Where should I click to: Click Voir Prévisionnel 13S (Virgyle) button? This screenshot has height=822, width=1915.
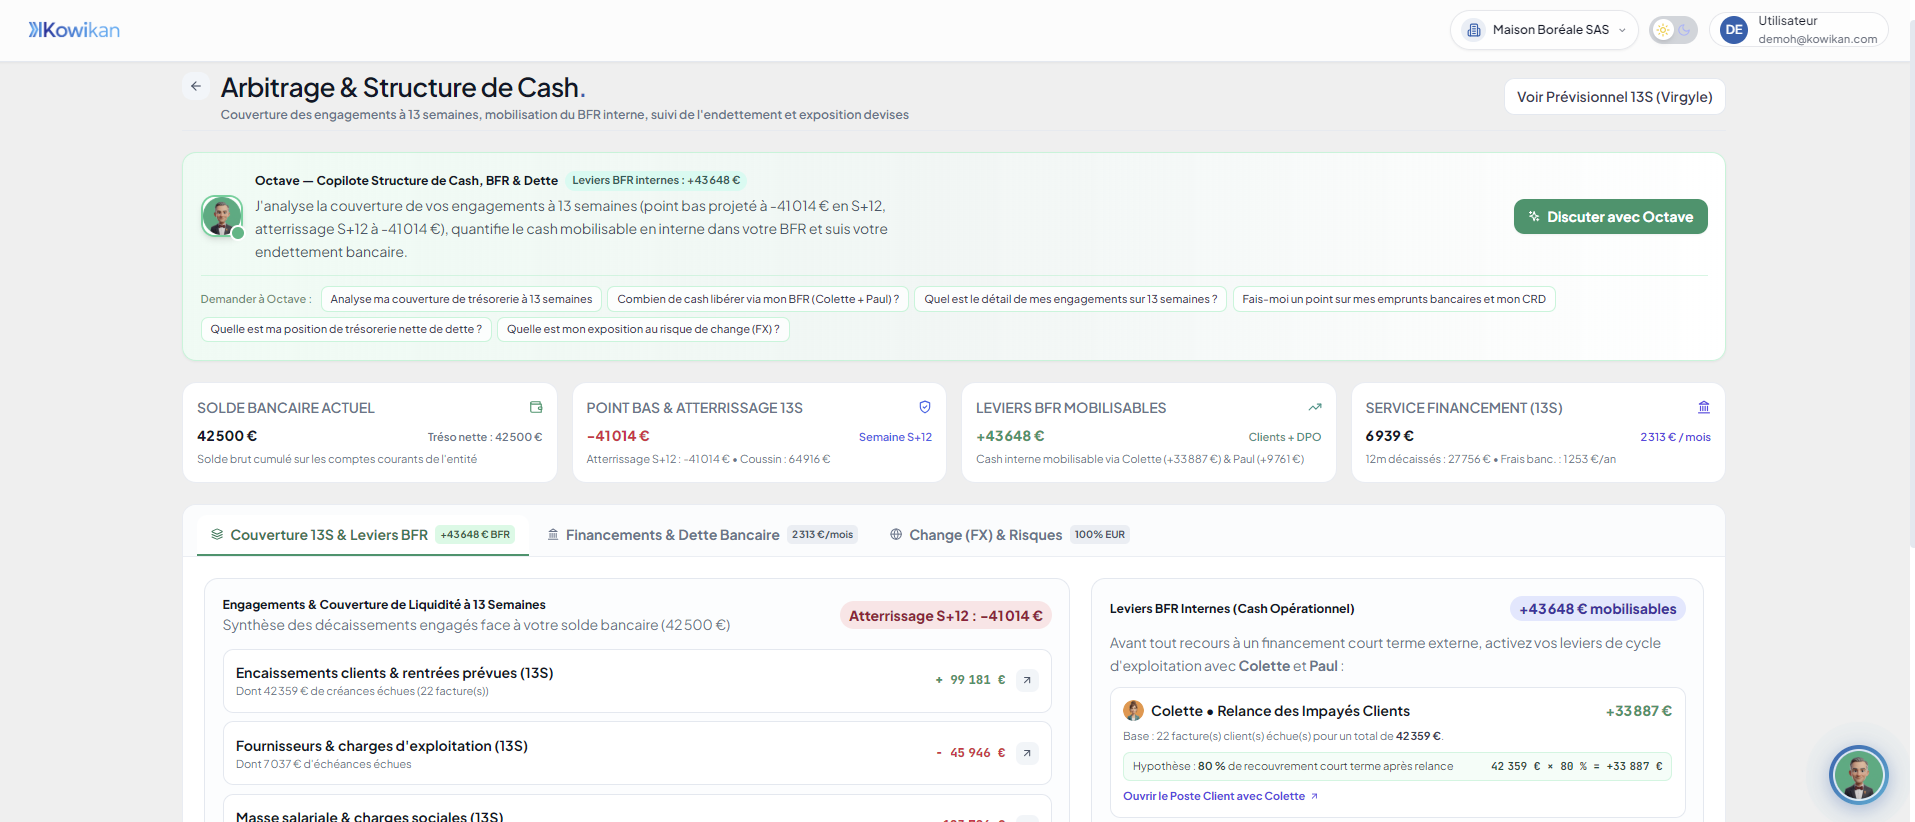(1614, 97)
